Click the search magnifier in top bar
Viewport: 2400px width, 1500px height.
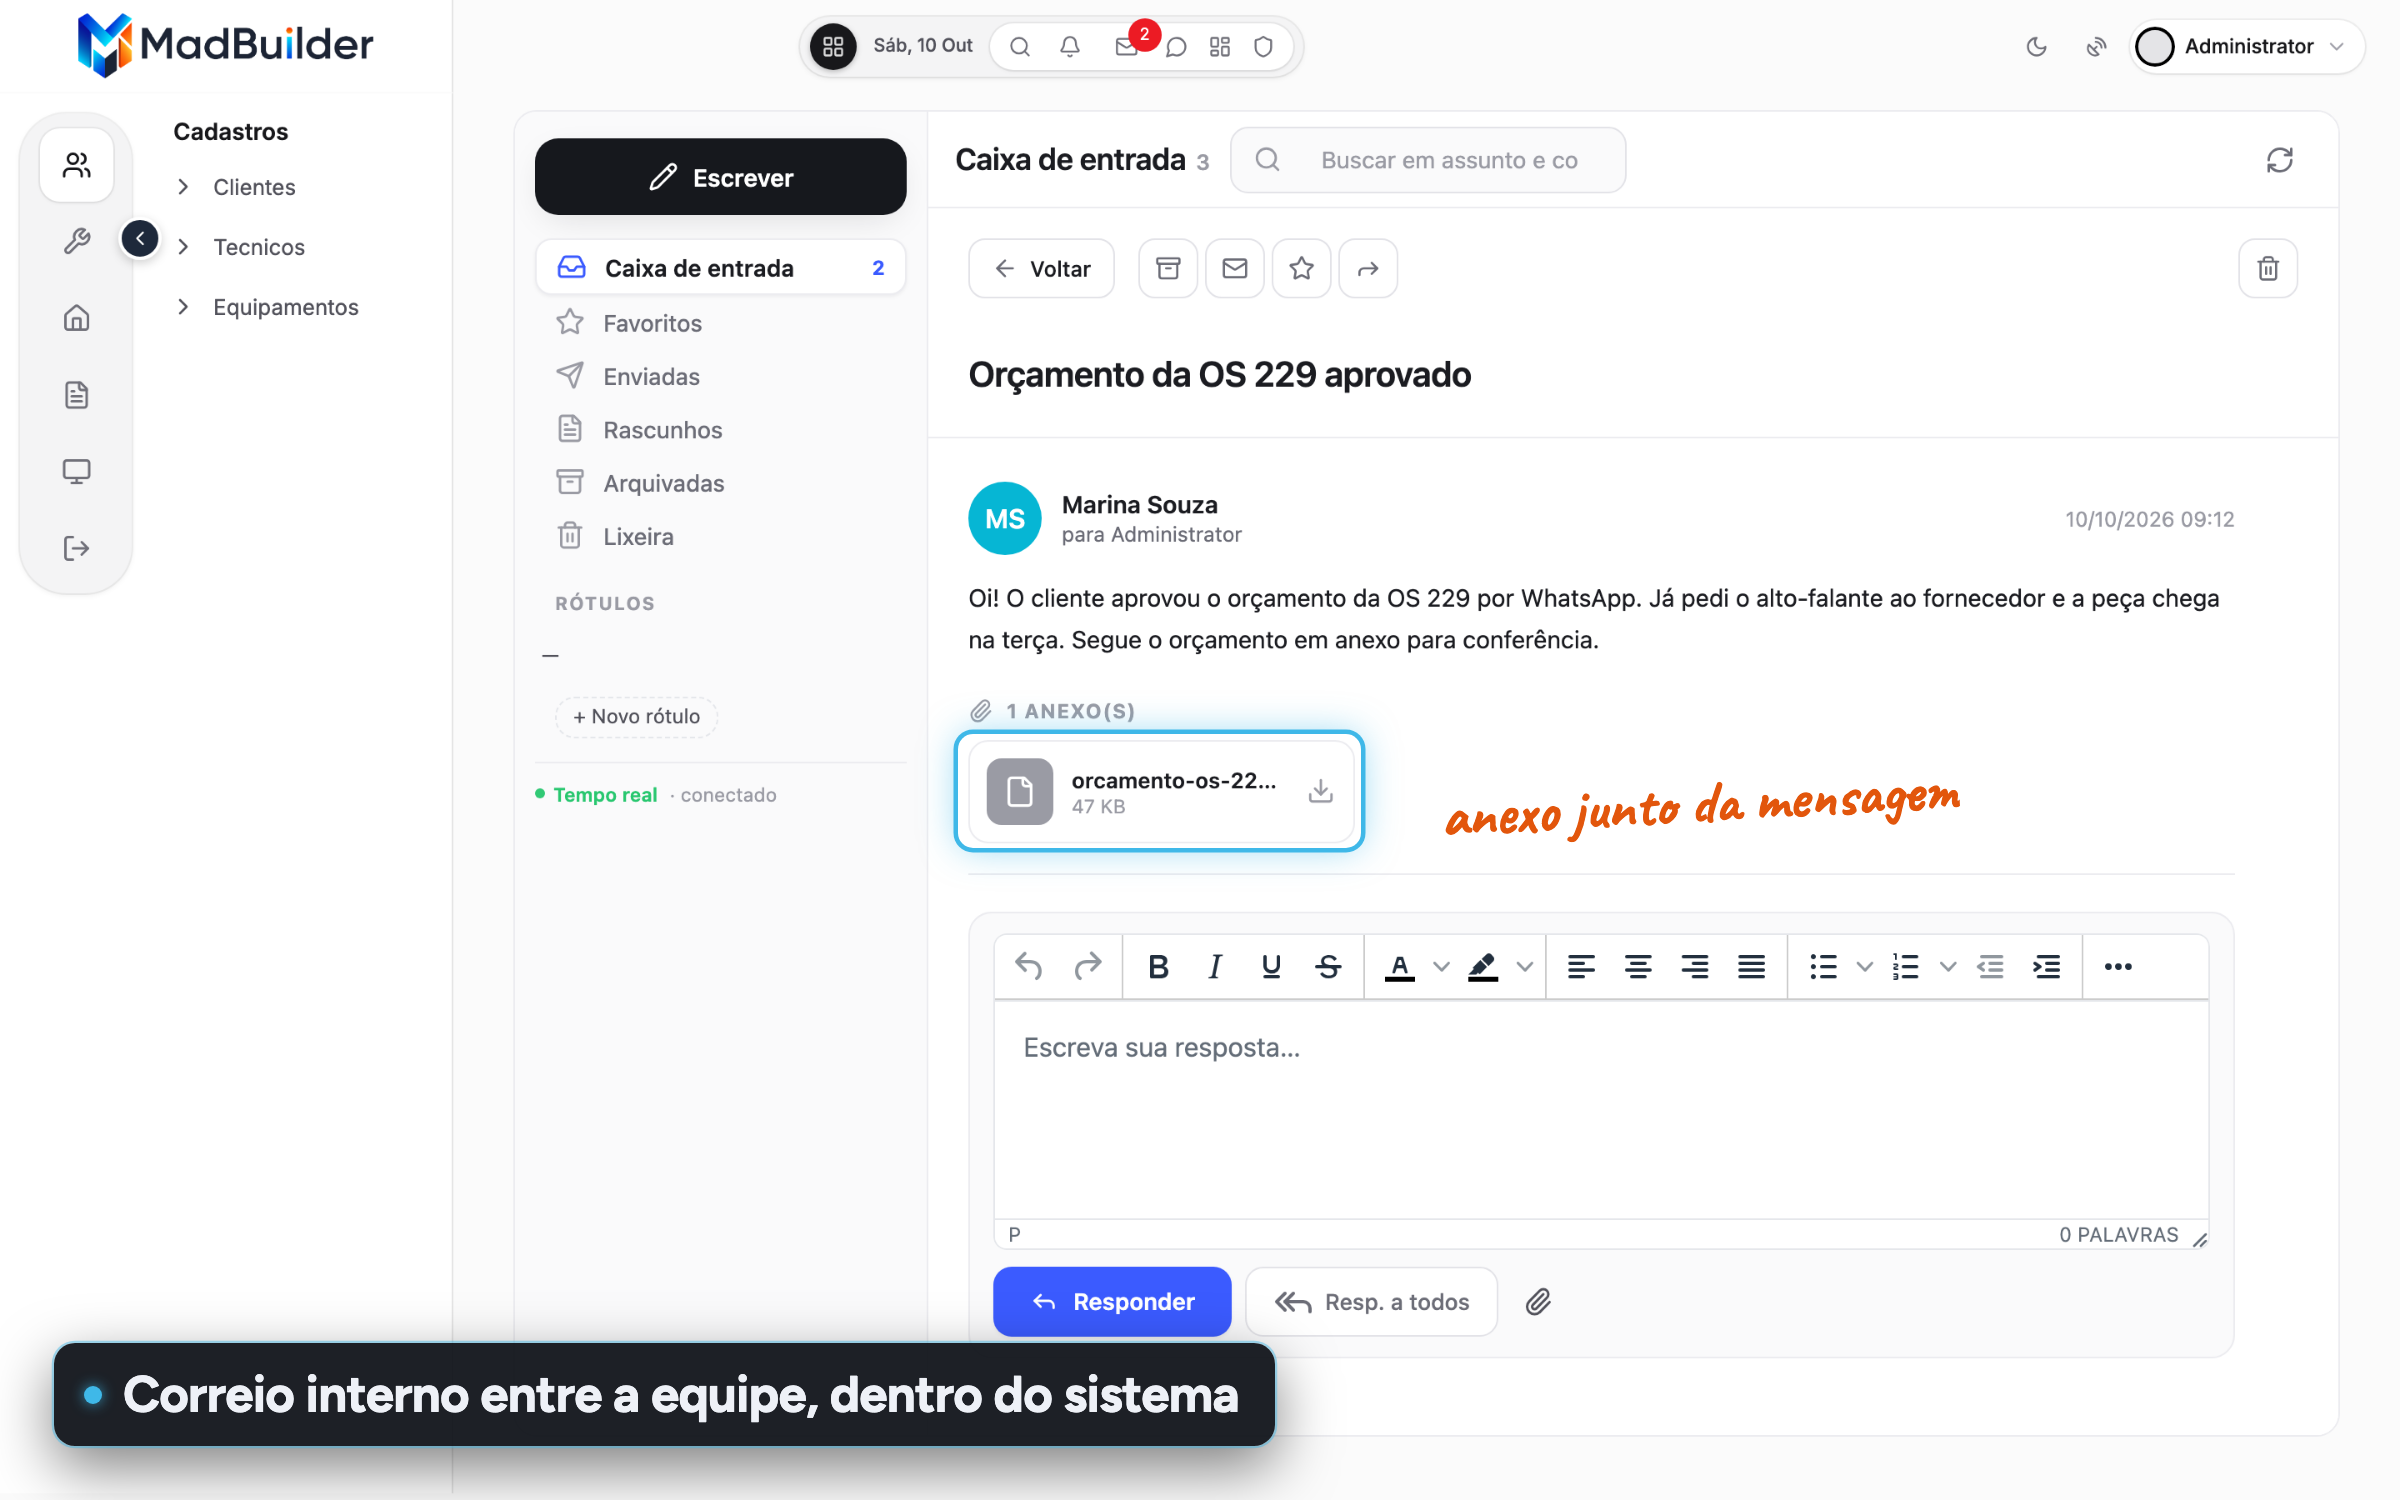click(x=1020, y=46)
